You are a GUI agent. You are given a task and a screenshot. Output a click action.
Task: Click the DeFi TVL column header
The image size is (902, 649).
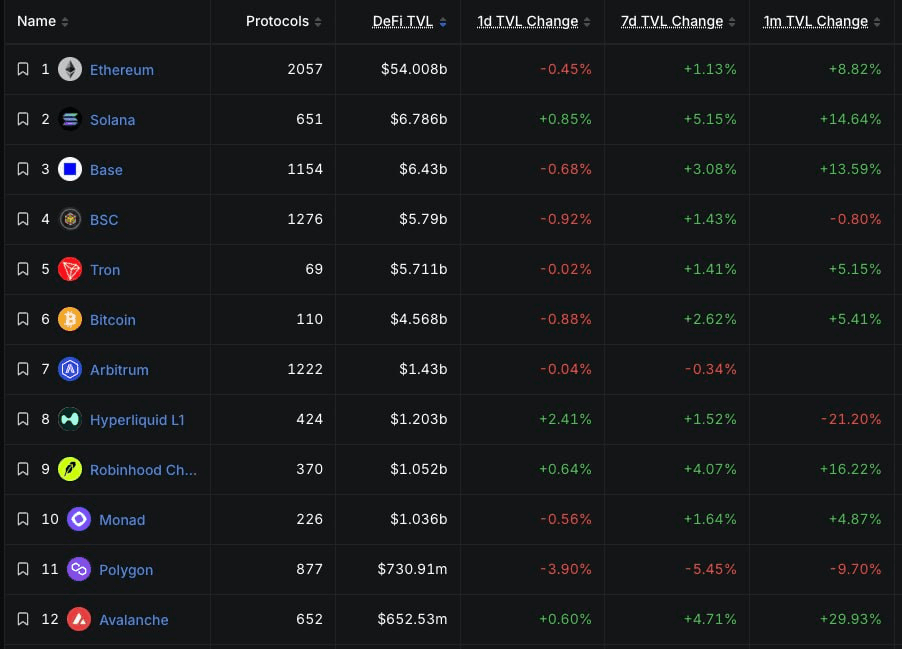click(403, 21)
